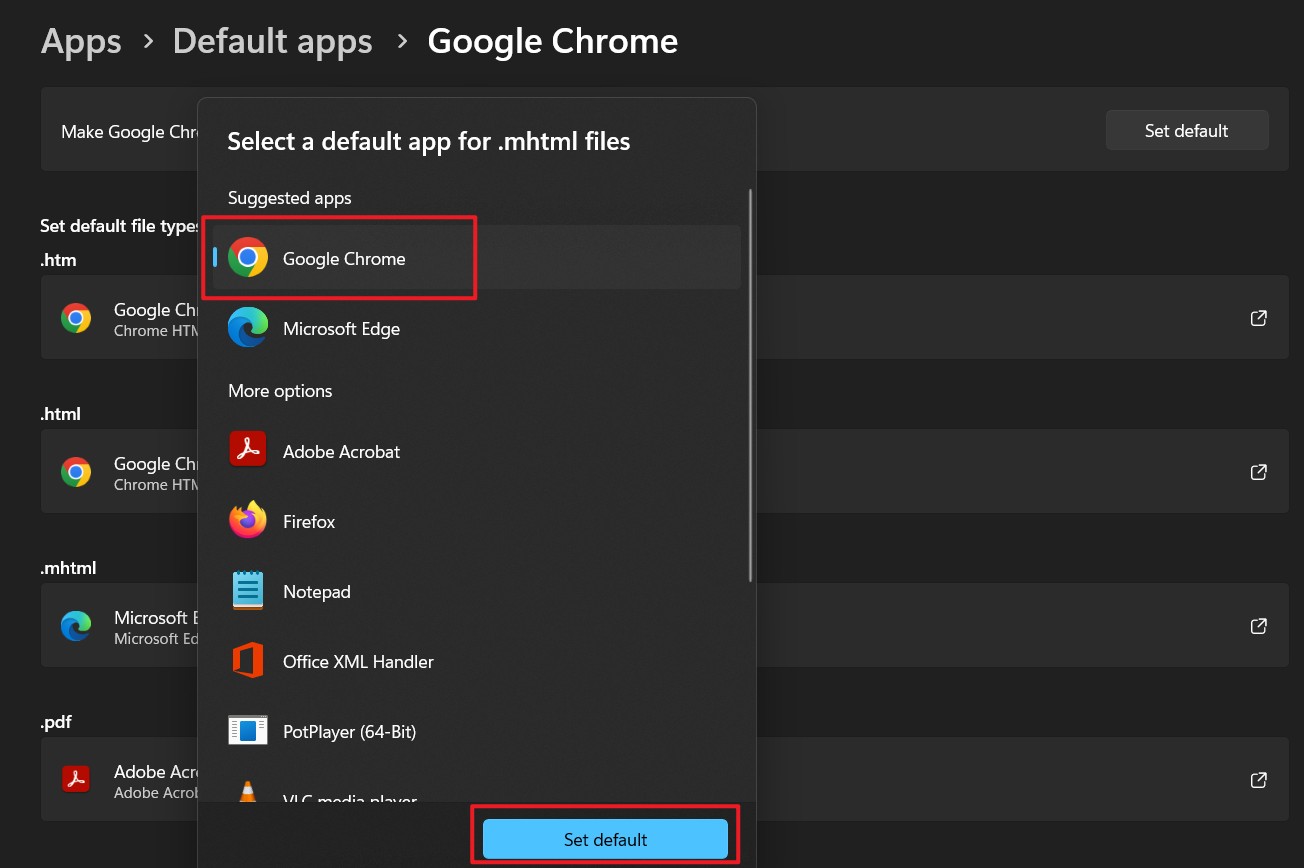Image resolution: width=1304 pixels, height=868 pixels.
Task: Click the blue Set default button
Action: tap(605, 839)
